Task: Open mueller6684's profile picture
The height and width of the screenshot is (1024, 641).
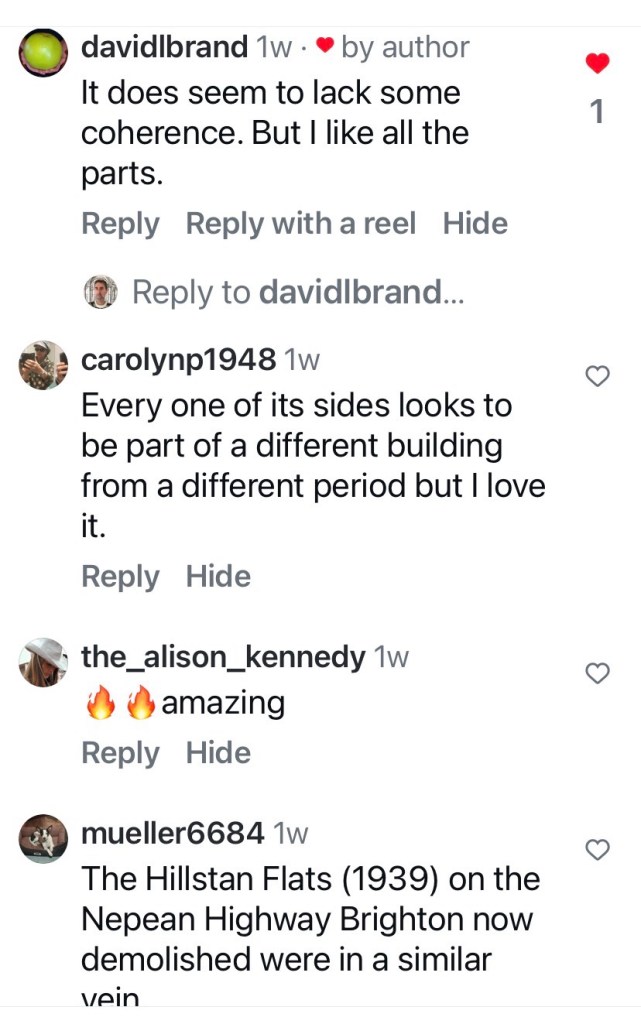Action: coord(43,837)
